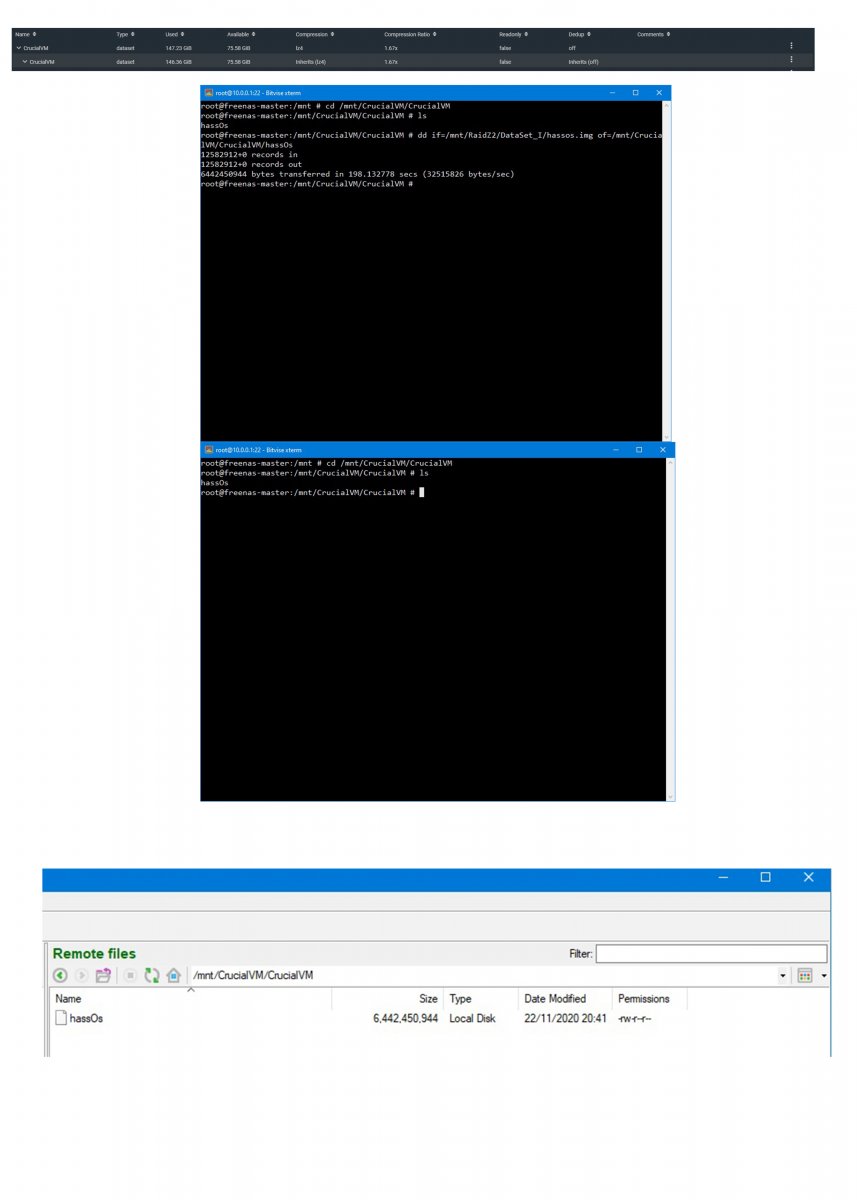Click the 147.23 GiB used value
The image size is (857, 1200).
pos(178,47)
